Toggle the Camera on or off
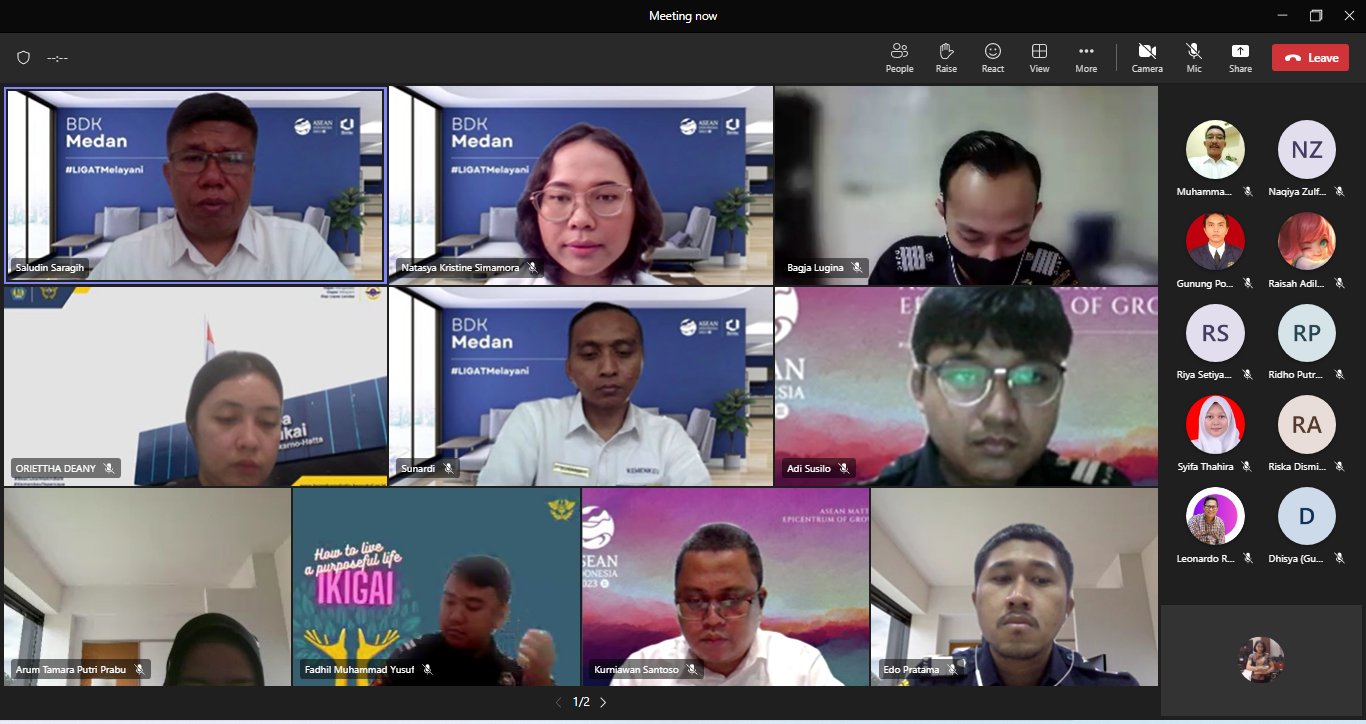Viewport: 1366px width, 724px height. 1147,57
